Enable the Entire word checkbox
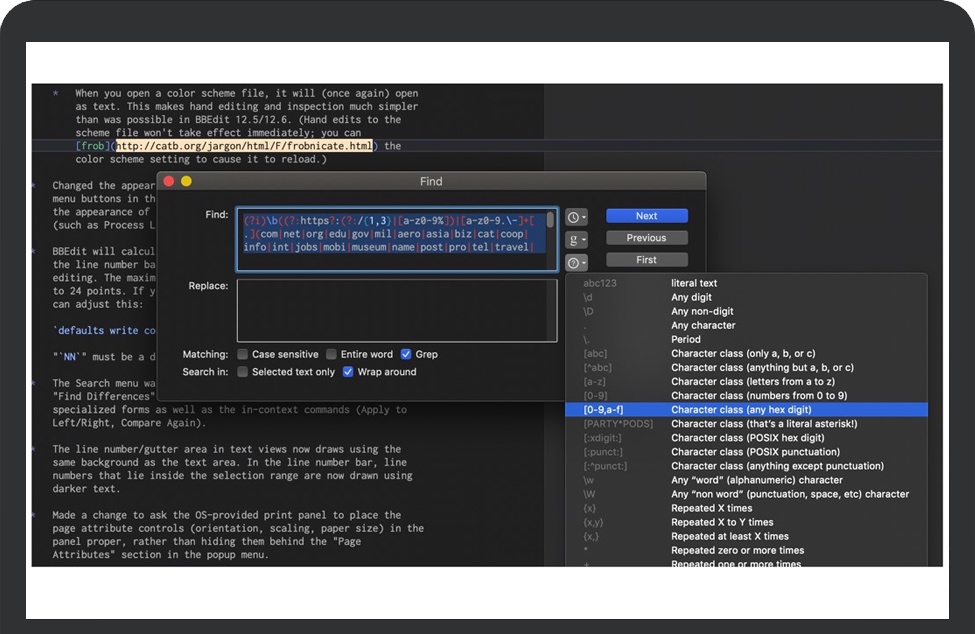The width and height of the screenshot is (975, 634). tap(331, 354)
